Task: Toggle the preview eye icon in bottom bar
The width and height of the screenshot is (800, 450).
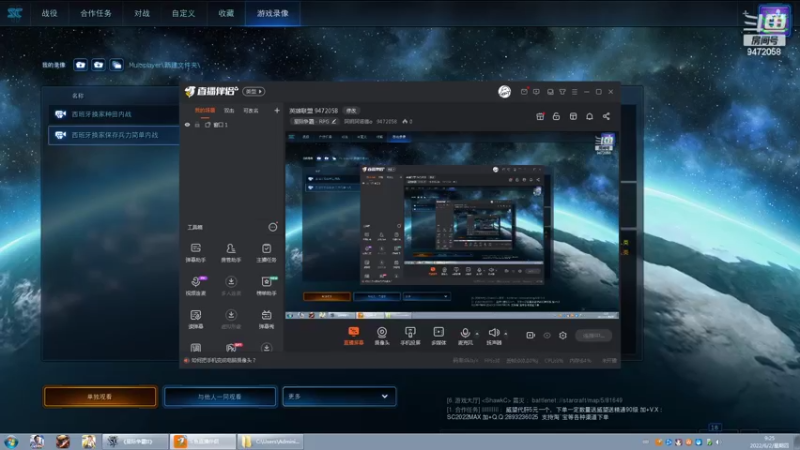Action: coord(547,335)
